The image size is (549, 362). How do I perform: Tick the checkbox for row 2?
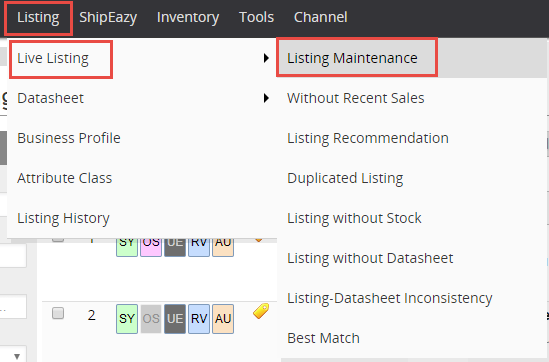[58, 313]
